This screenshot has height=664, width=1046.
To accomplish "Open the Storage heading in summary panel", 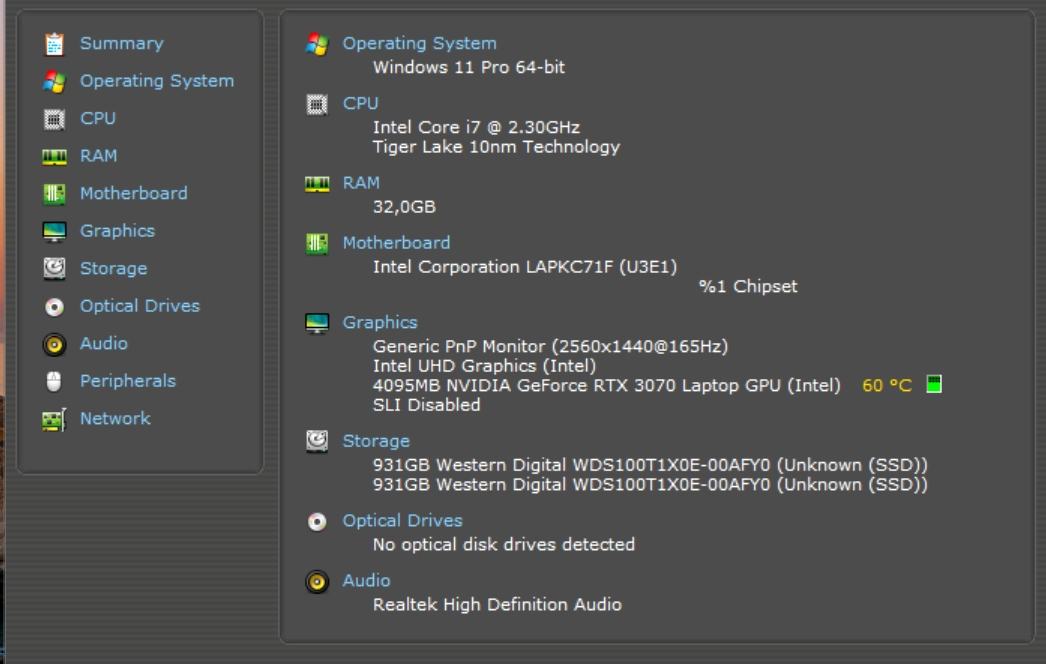I will (375, 441).
